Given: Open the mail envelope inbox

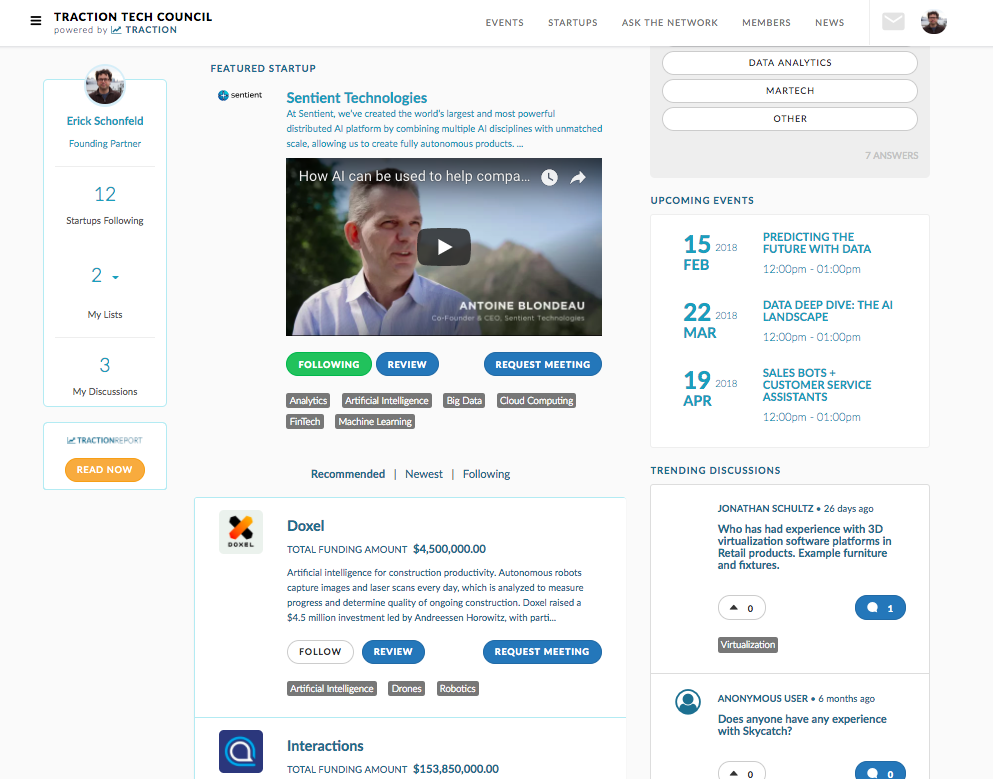Looking at the screenshot, I should click(892, 20).
